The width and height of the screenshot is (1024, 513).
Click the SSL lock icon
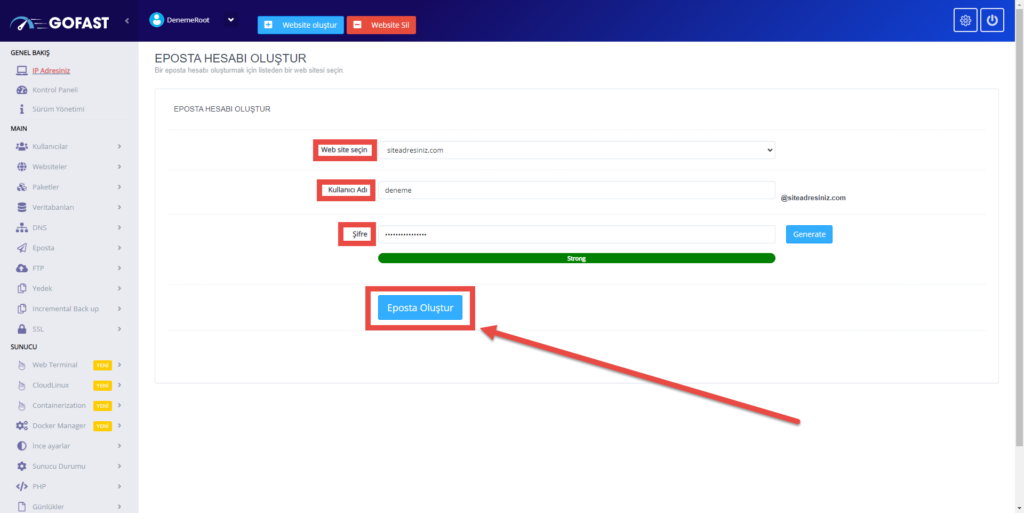(x=22, y=329)
